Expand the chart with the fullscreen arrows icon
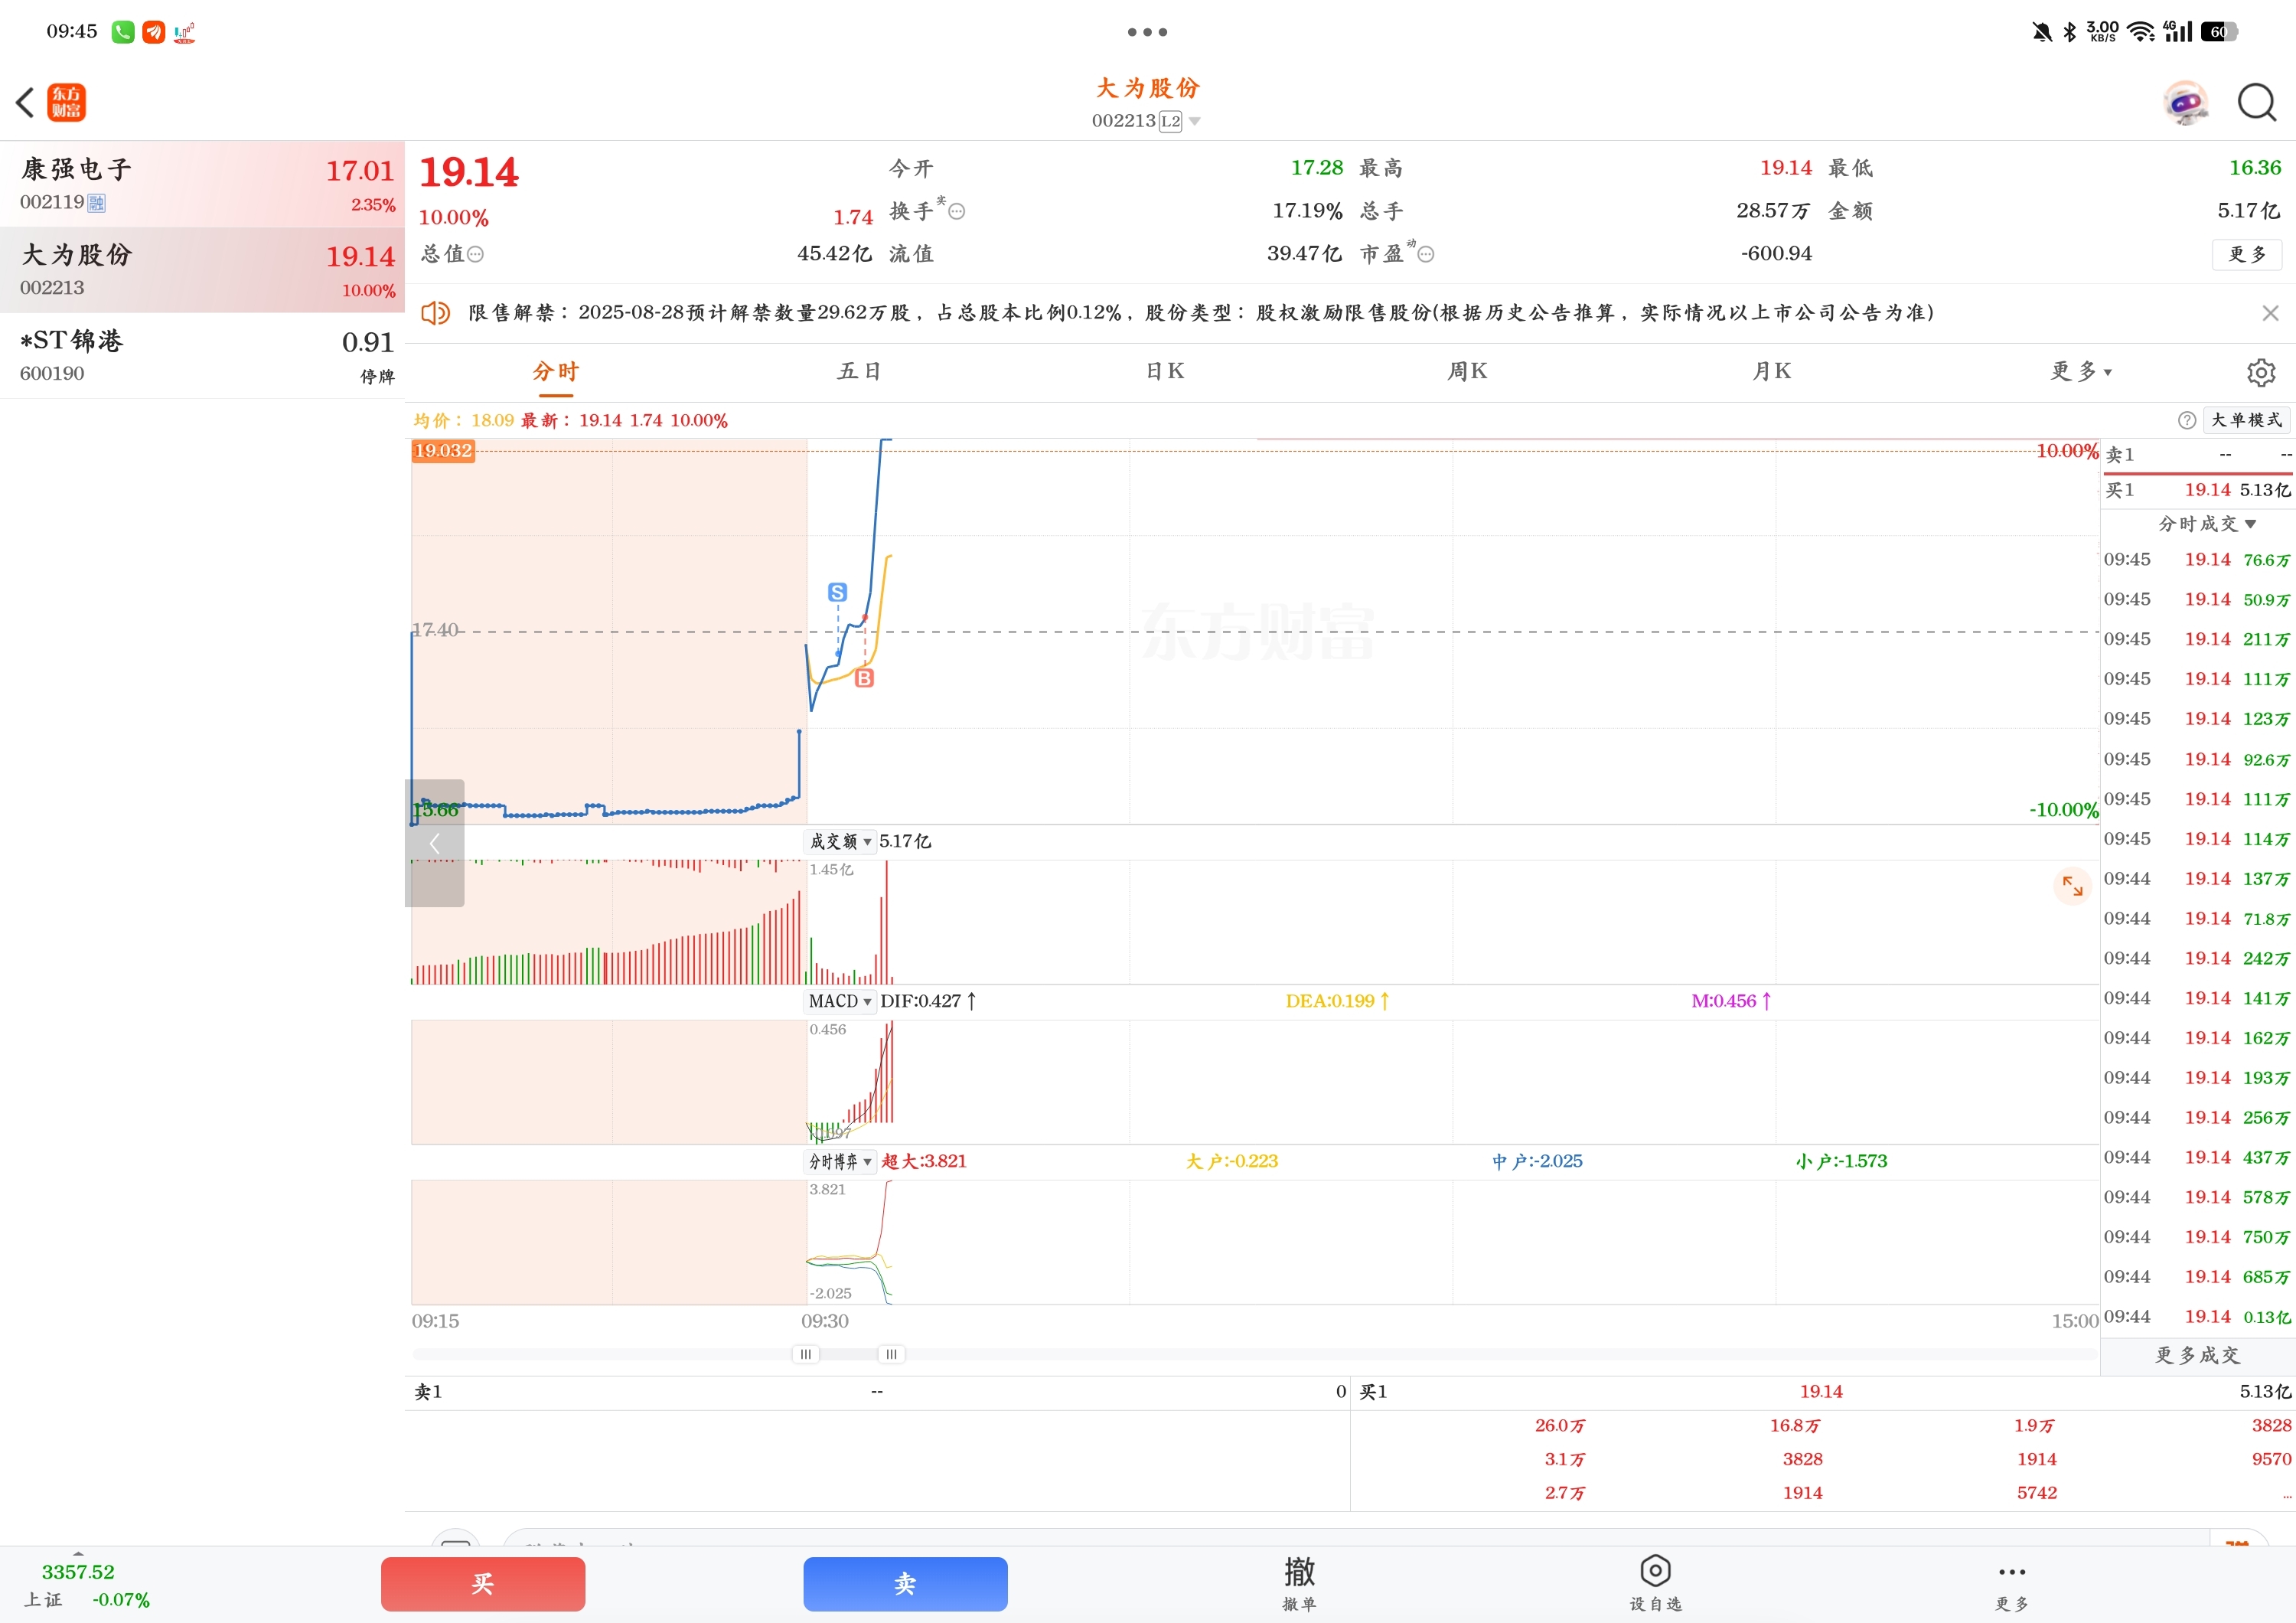 pos(2072,885)
